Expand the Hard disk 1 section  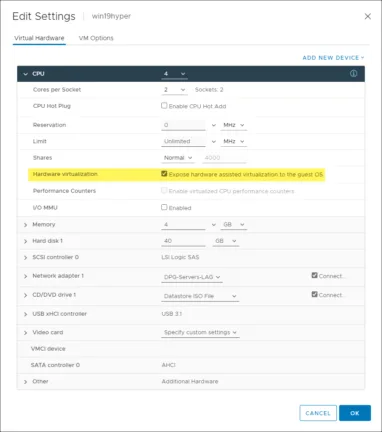coord(26,241)
